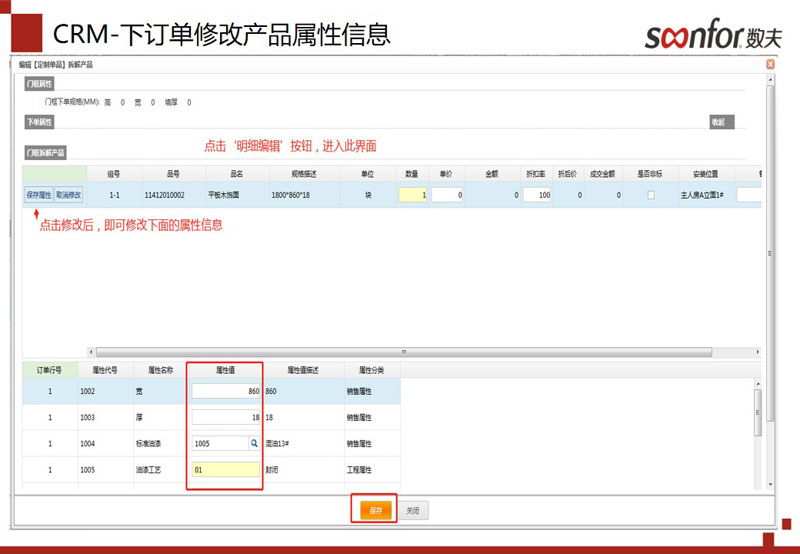The height and width of the screenshot is (554, 800).
Task: Click the 厚 attribute value field 18
Action: tap(226, 417)
